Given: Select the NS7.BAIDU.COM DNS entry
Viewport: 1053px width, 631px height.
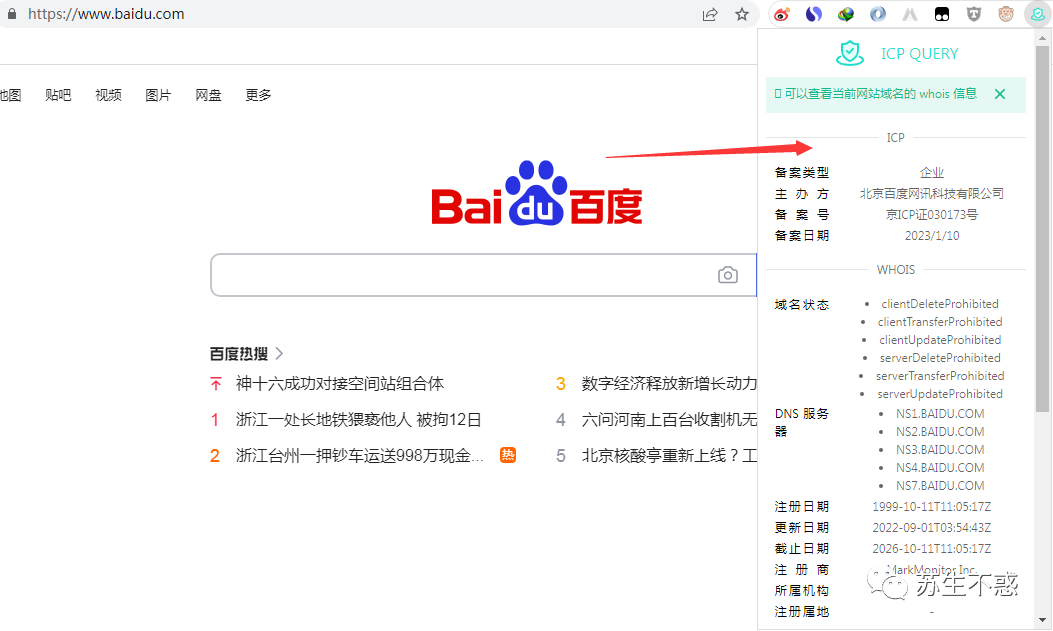Looking at the screenshot, I should (x=940, y=486).
